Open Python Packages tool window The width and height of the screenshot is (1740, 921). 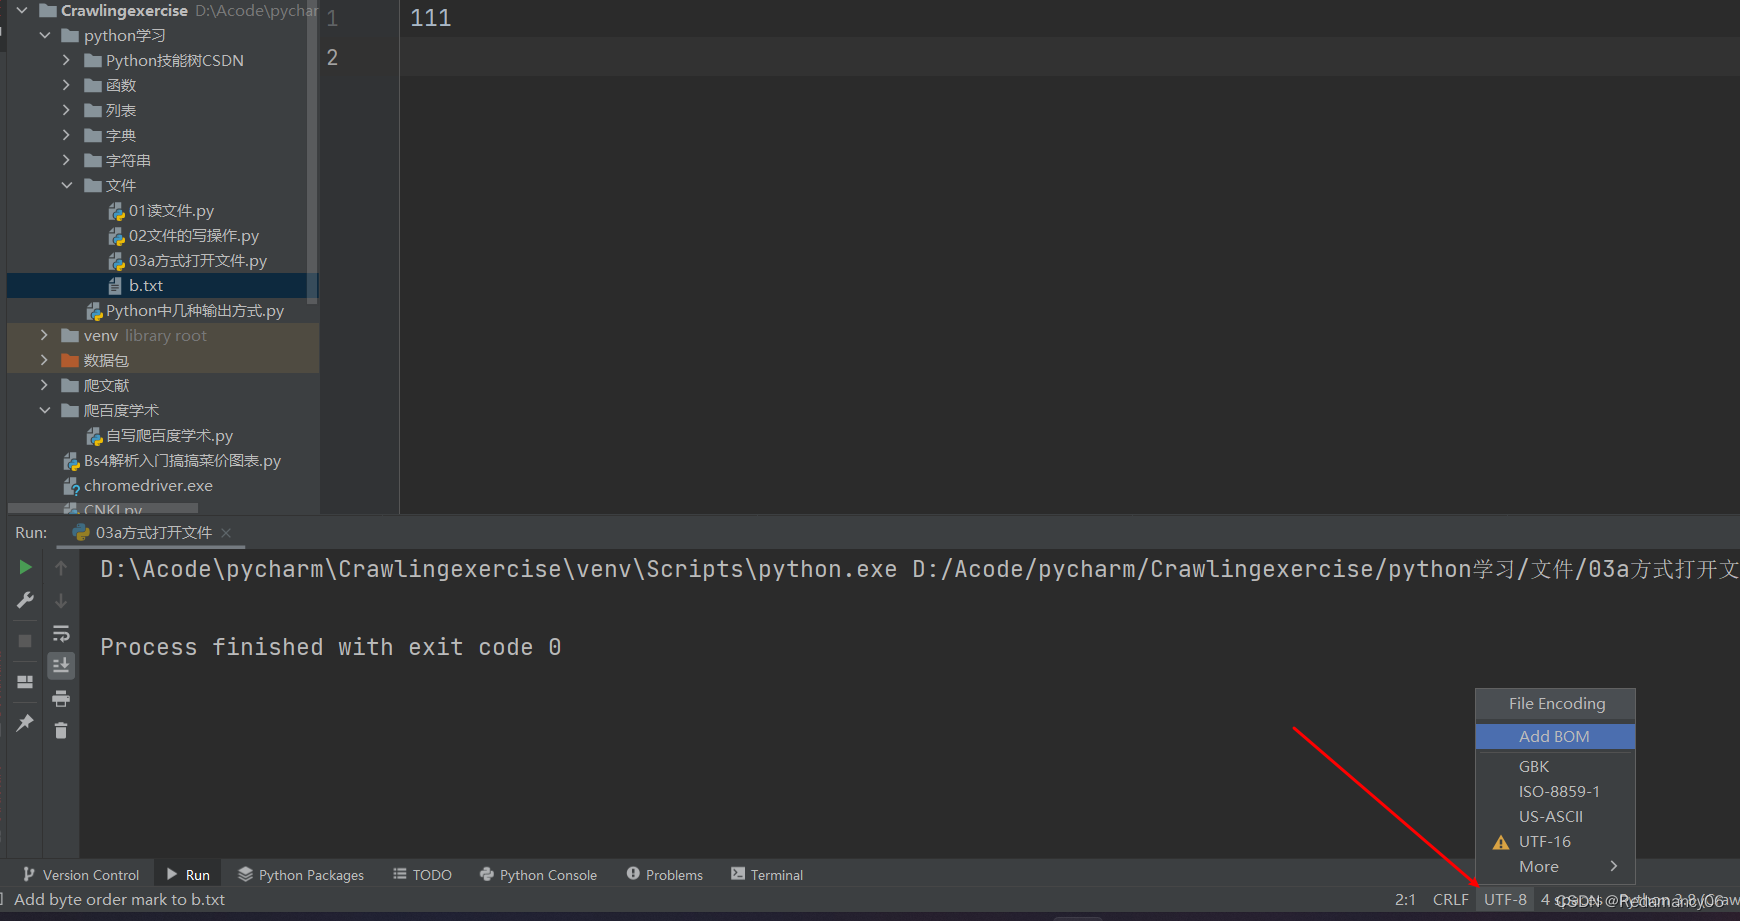301,875
